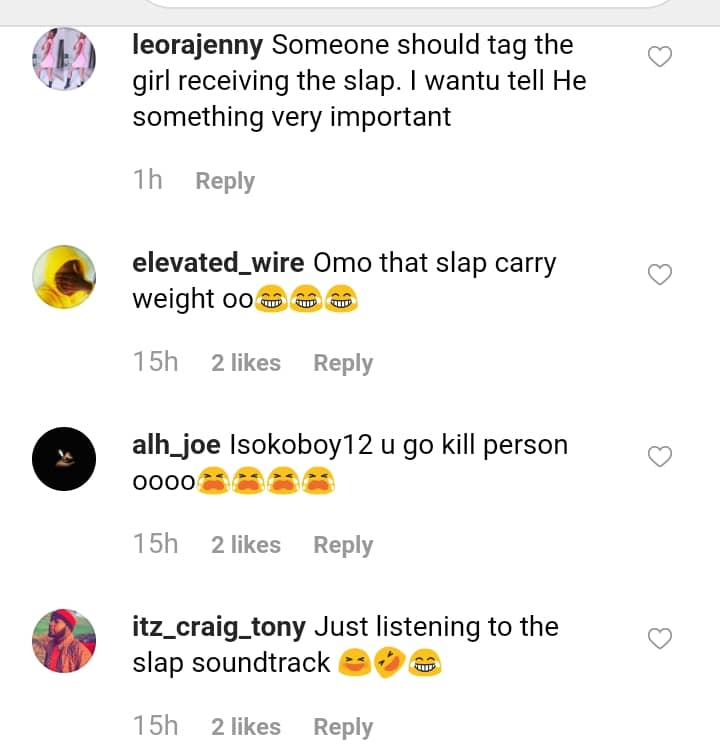Reply to alh_joe's comment
The image size is (720, 745).
(343, 545)
